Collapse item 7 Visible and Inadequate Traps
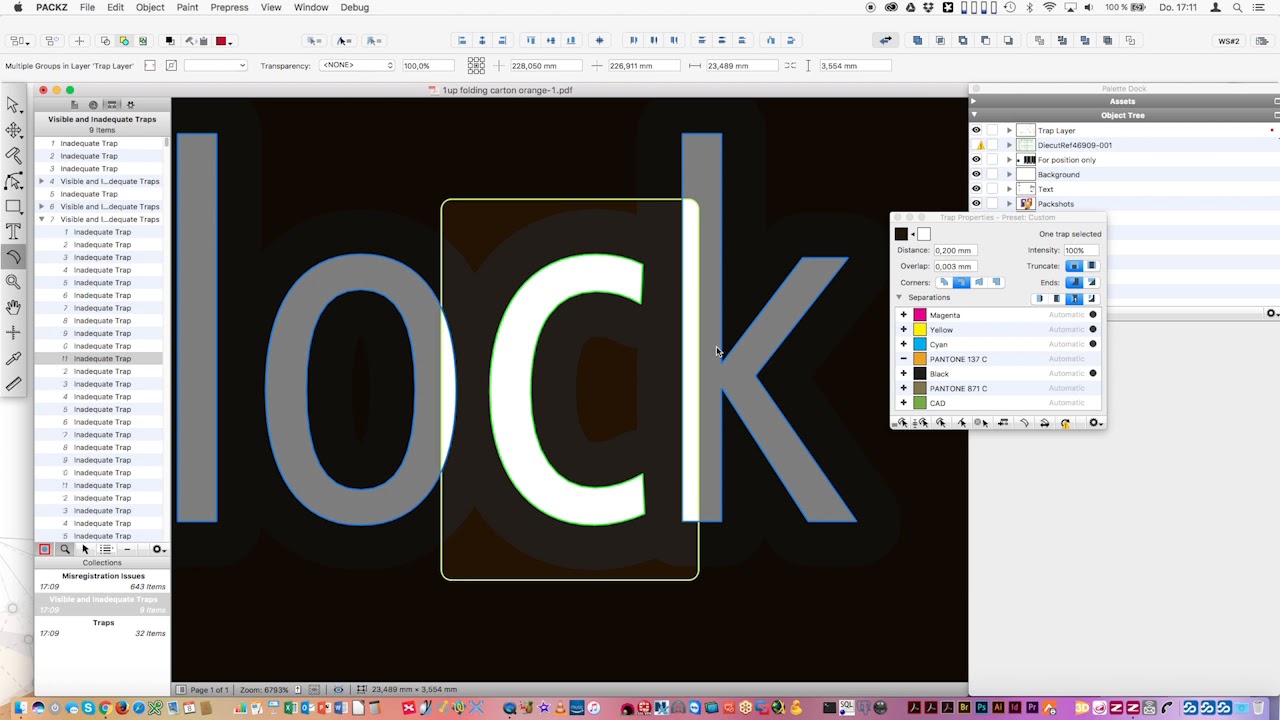1280x720 pixels. click(41, 219)
